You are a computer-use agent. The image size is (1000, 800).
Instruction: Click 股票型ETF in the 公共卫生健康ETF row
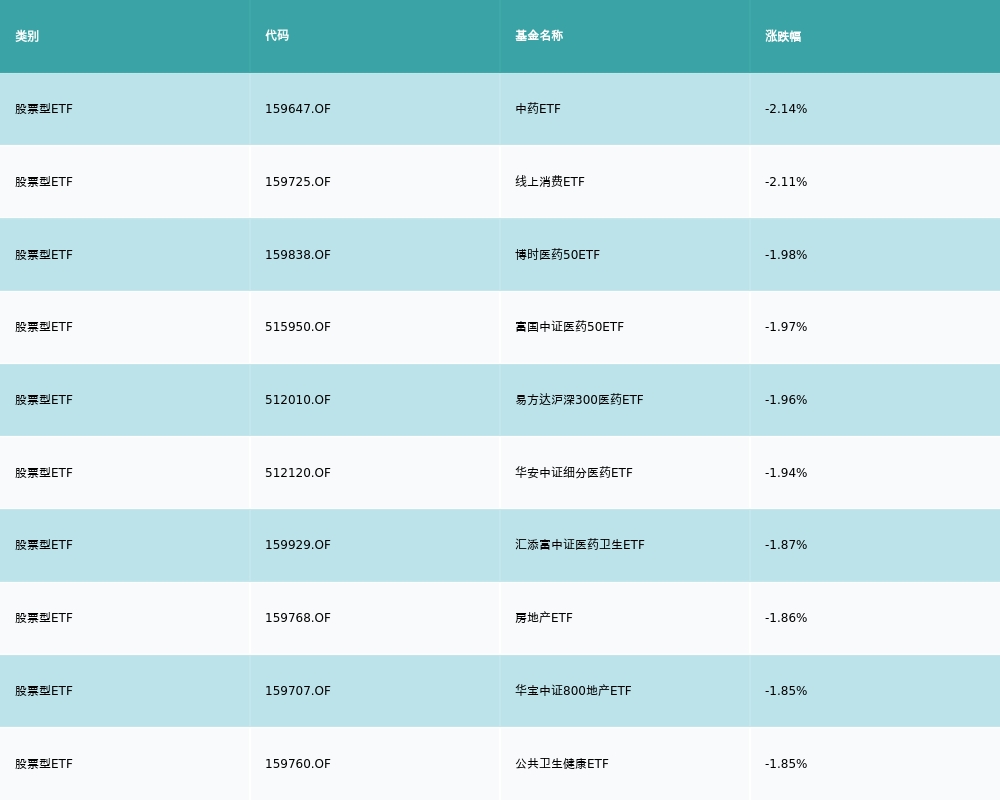[x=44, y=764]
